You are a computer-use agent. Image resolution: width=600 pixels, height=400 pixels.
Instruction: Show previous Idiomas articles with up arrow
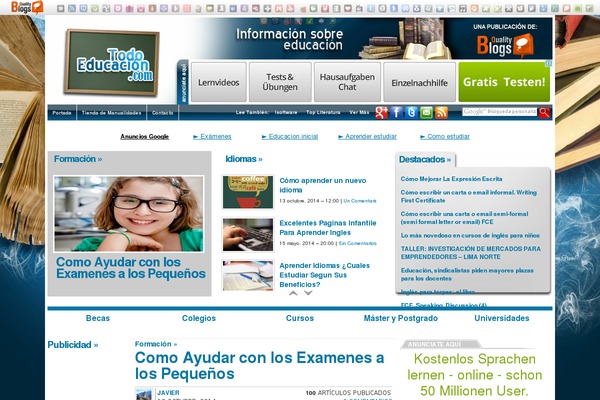293,293
